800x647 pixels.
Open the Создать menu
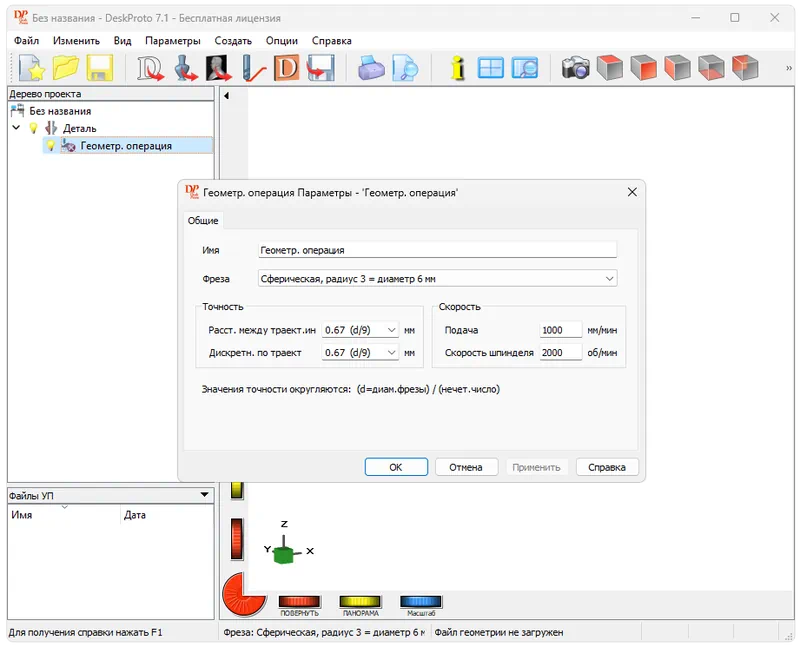233,41
